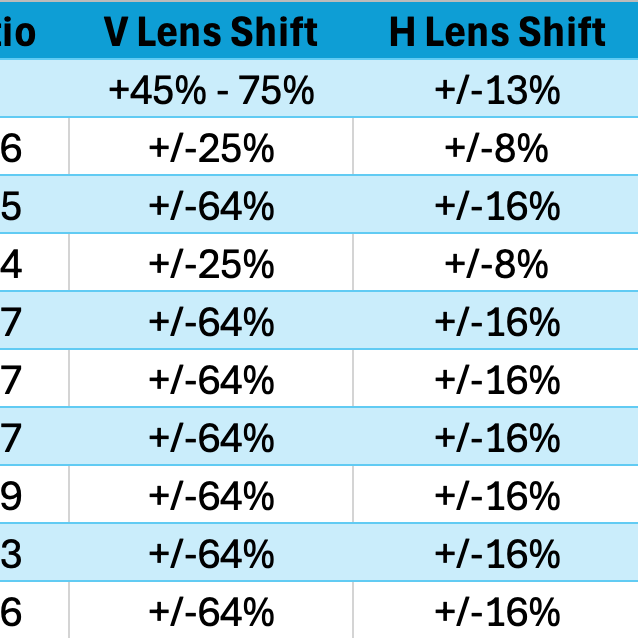Click "+/-8%" in the row ending in 4
The height and width of the screenshot is (638, 638).
click(x=497, y=264)
